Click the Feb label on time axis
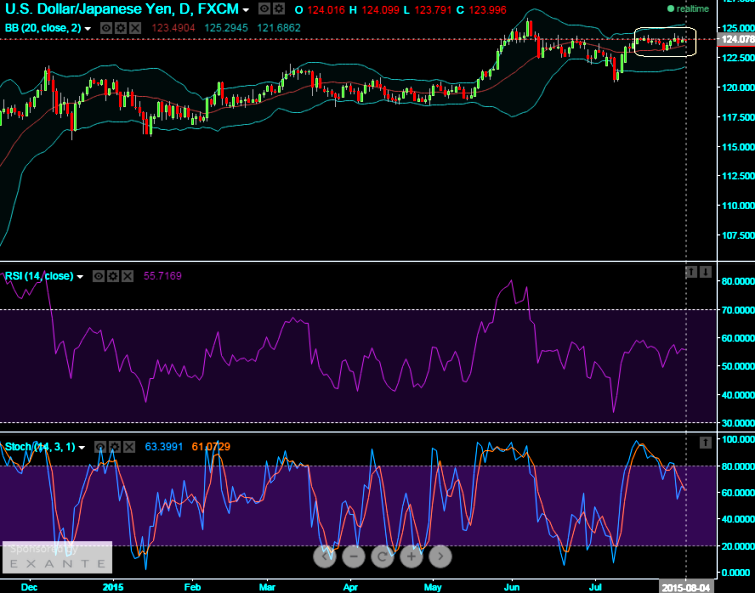Image resolution: width=755 pixels, height=593 pixels. tap(192, 587)
